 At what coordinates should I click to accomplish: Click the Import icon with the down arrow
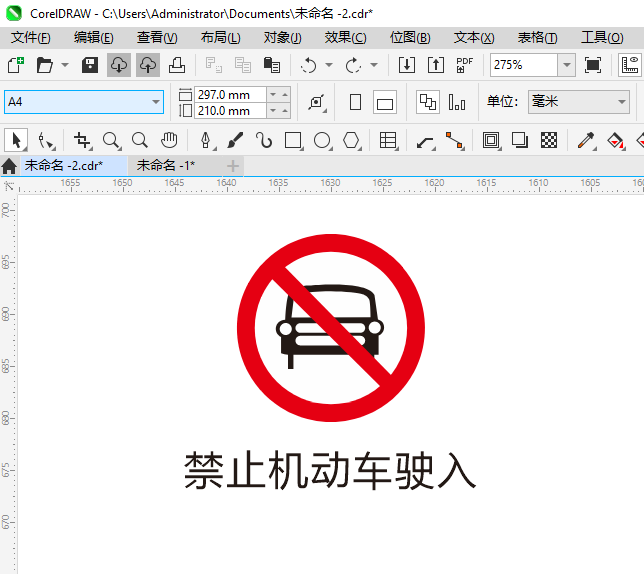click(x=407, y=65)
